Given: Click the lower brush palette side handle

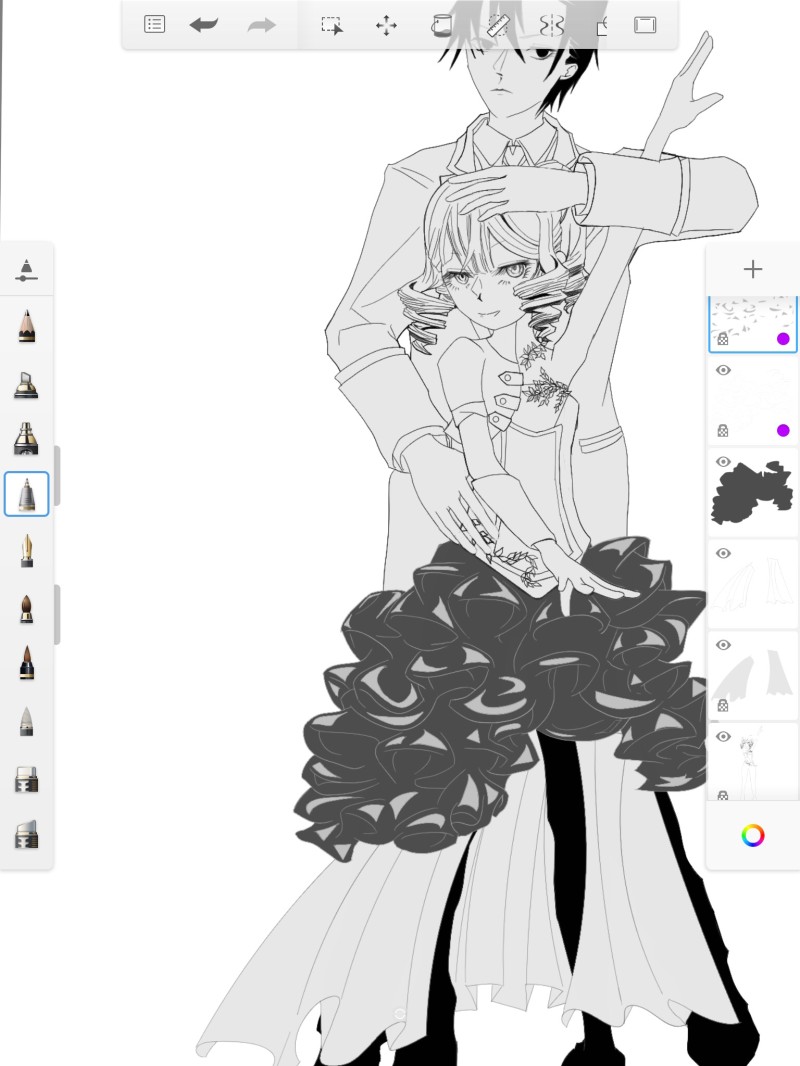Looking at the screenshot, I should (x=57, y=615).
